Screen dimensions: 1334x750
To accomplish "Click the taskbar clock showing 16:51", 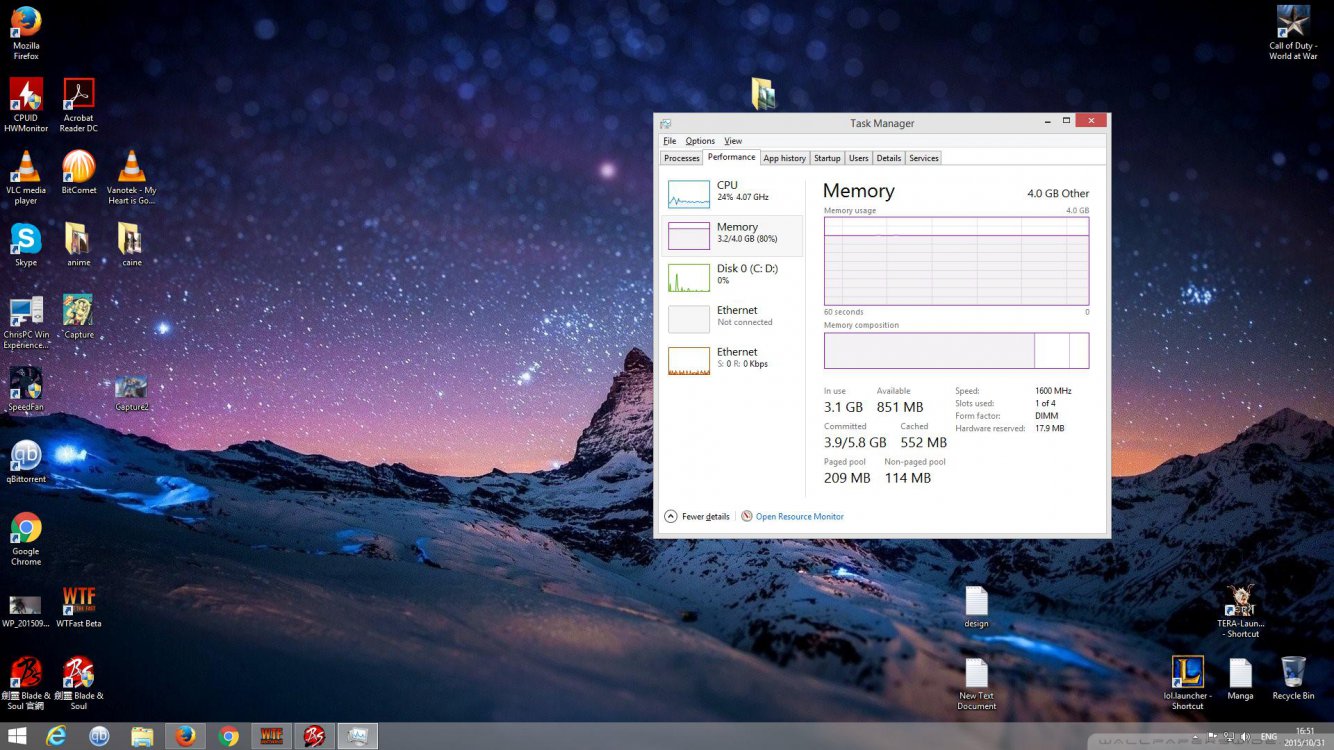I will pyautogui.click(x=1305, y=736).
